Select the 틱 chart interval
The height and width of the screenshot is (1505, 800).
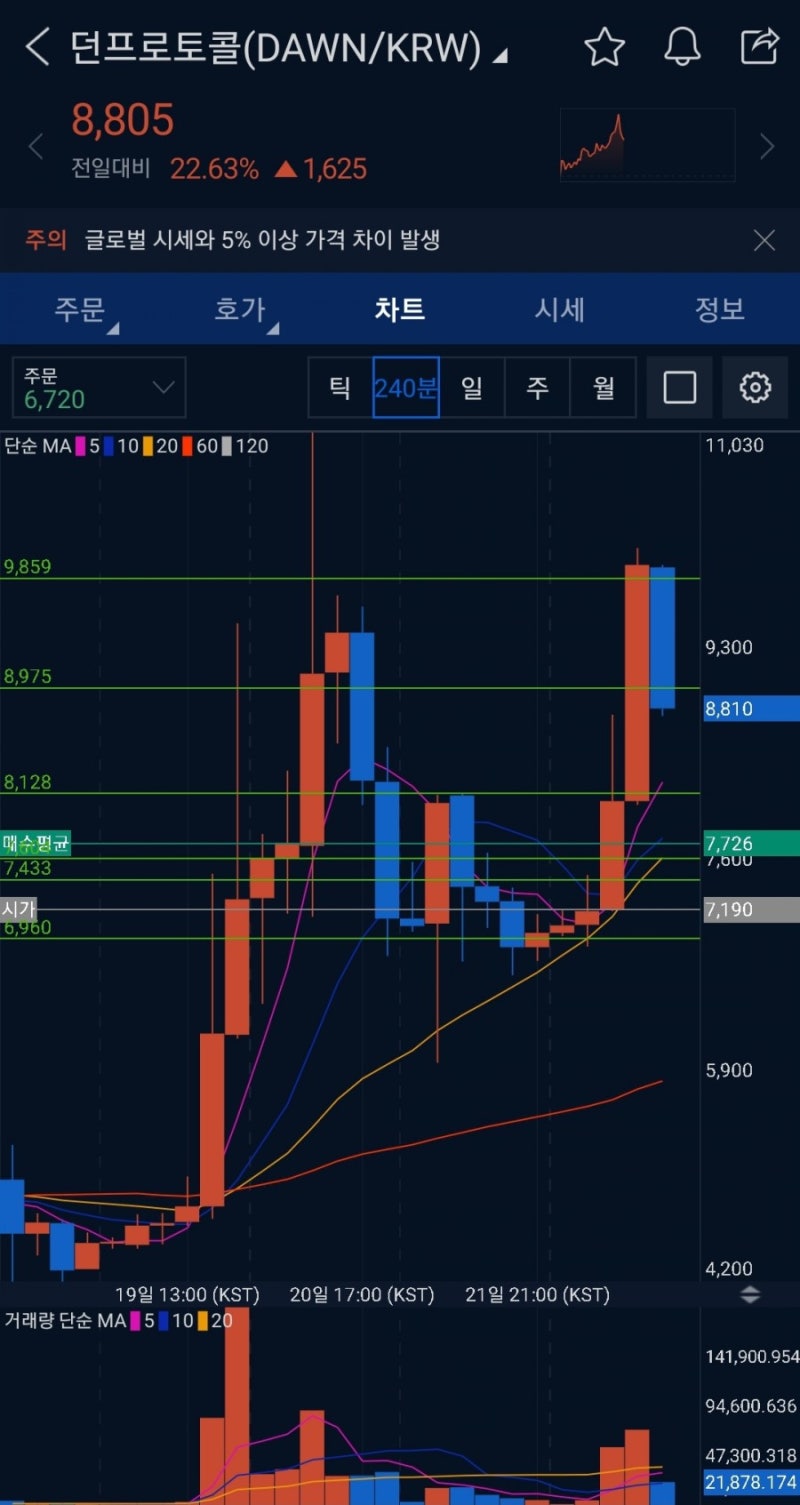point(340,387)
